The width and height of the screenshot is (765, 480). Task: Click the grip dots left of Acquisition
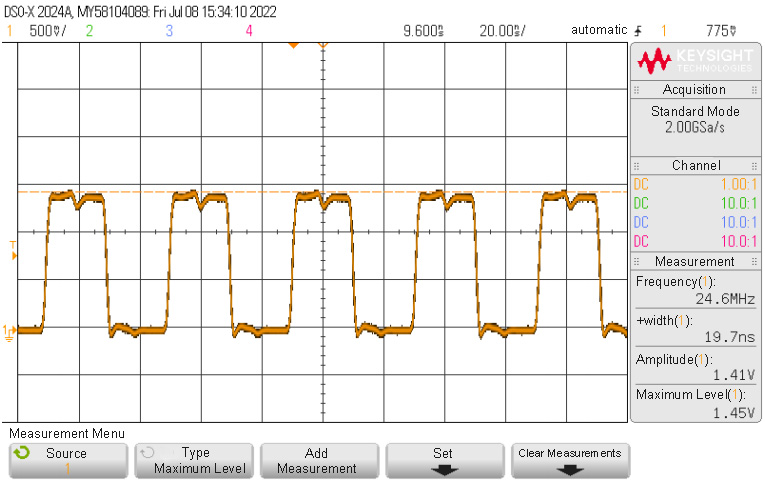point(636,90)
